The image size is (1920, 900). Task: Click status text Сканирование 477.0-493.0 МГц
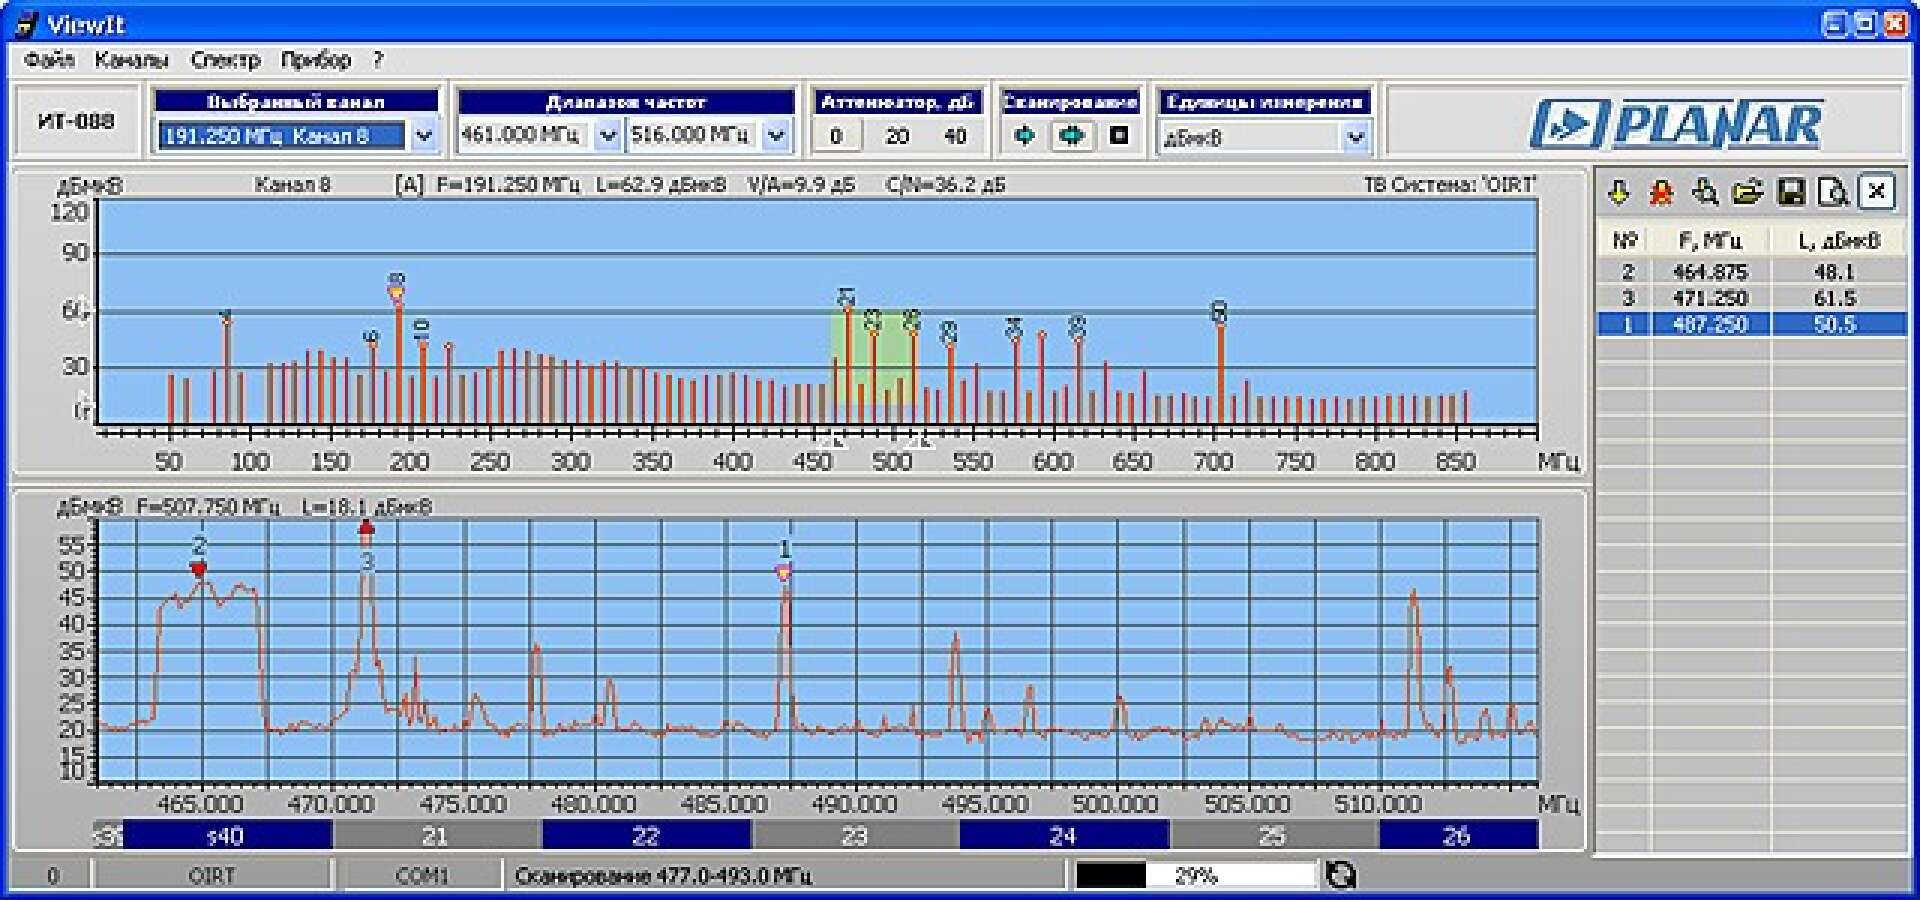(x=663, y=876)
